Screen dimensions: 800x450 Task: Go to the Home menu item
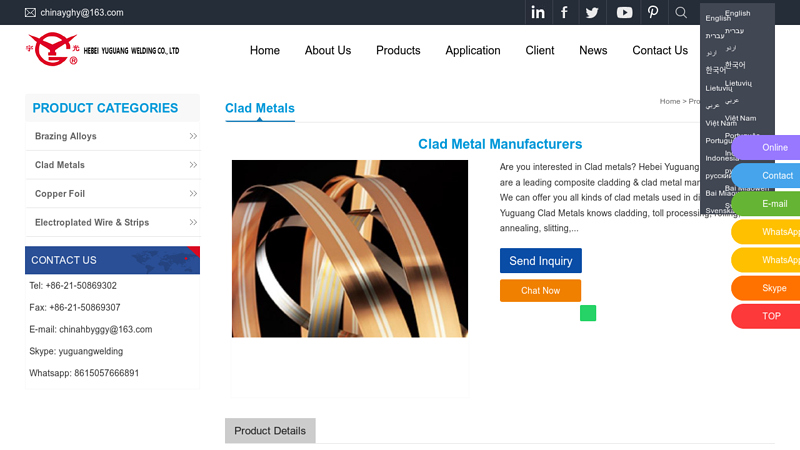pyautogui.click(x=265, y=51)
